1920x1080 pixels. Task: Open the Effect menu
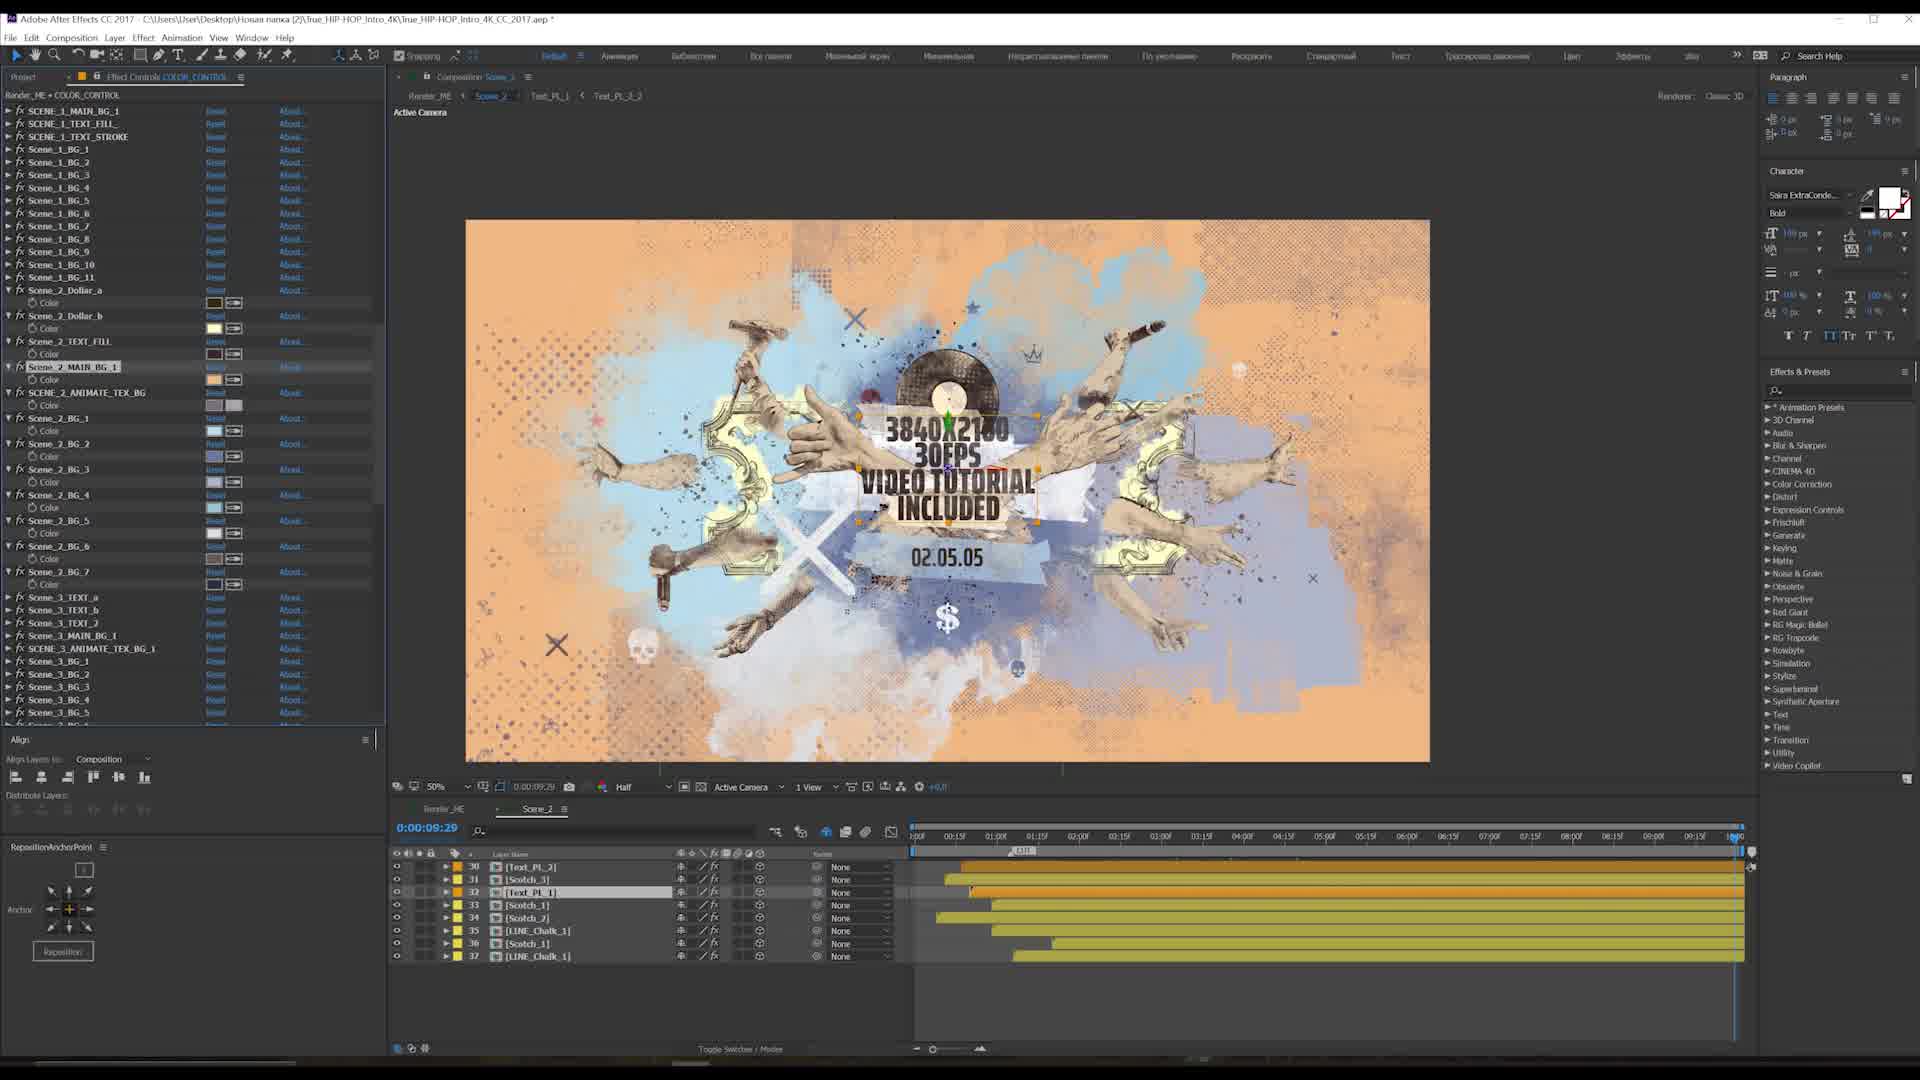coord(144,38)
